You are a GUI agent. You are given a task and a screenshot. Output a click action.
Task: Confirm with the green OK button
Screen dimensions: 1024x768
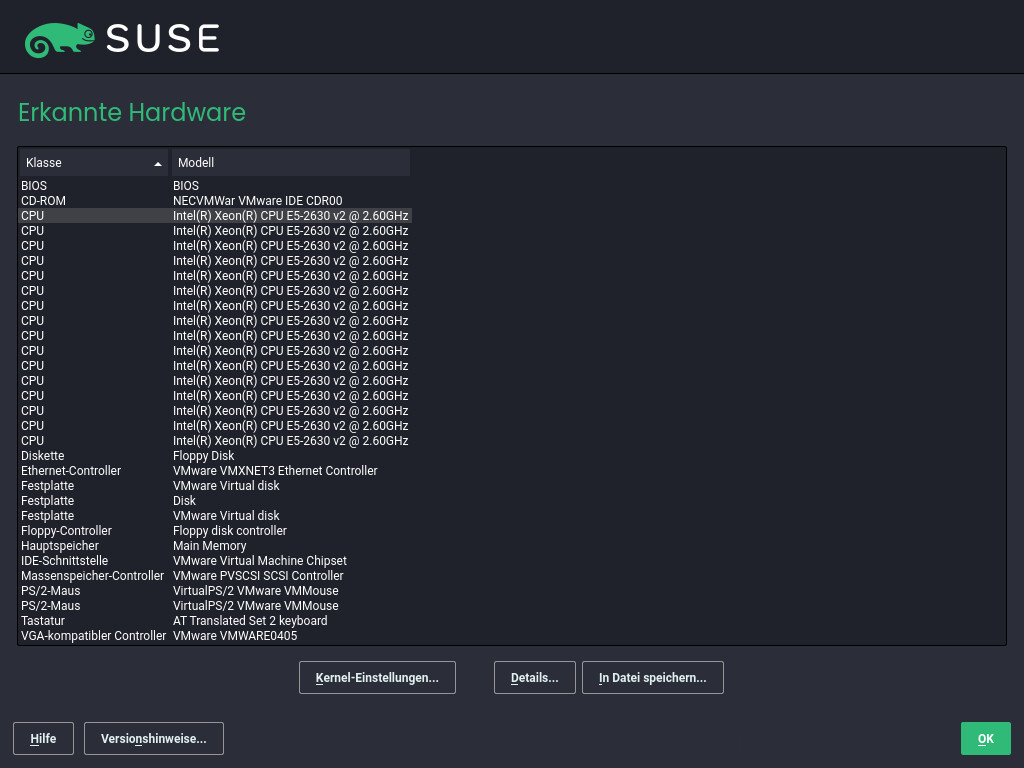[985, 739]
